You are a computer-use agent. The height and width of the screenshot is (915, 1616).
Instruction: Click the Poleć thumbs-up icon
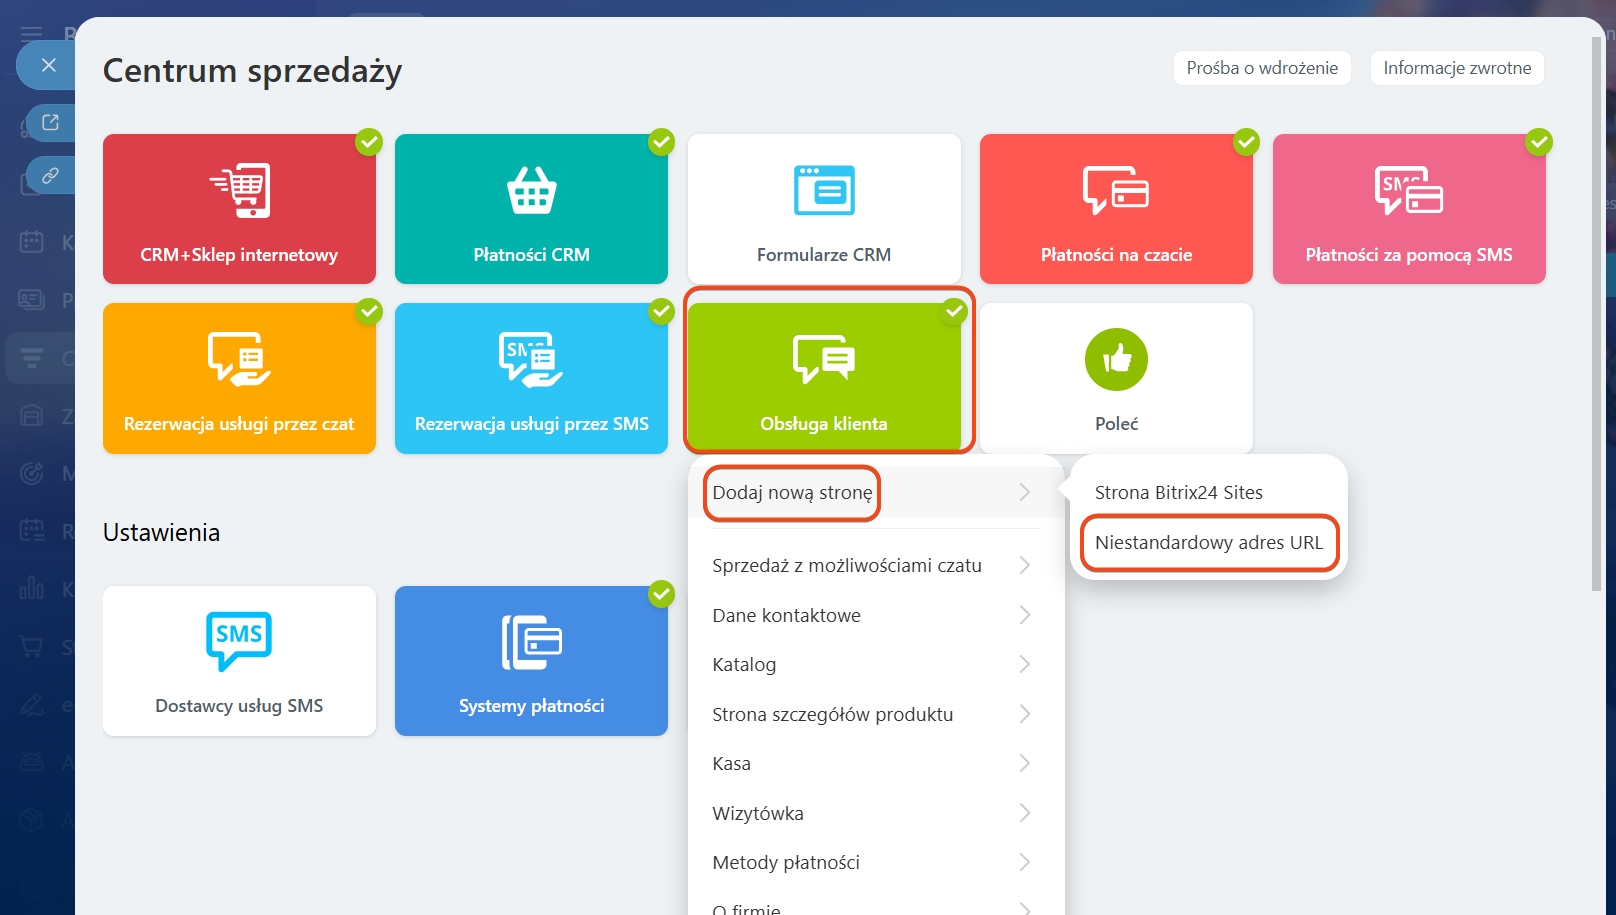coord(1116,360)
